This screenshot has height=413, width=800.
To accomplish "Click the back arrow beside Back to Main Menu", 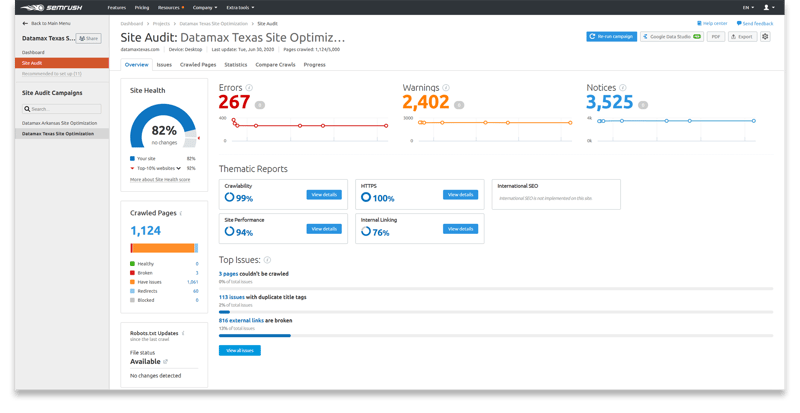I will [25, 23].
